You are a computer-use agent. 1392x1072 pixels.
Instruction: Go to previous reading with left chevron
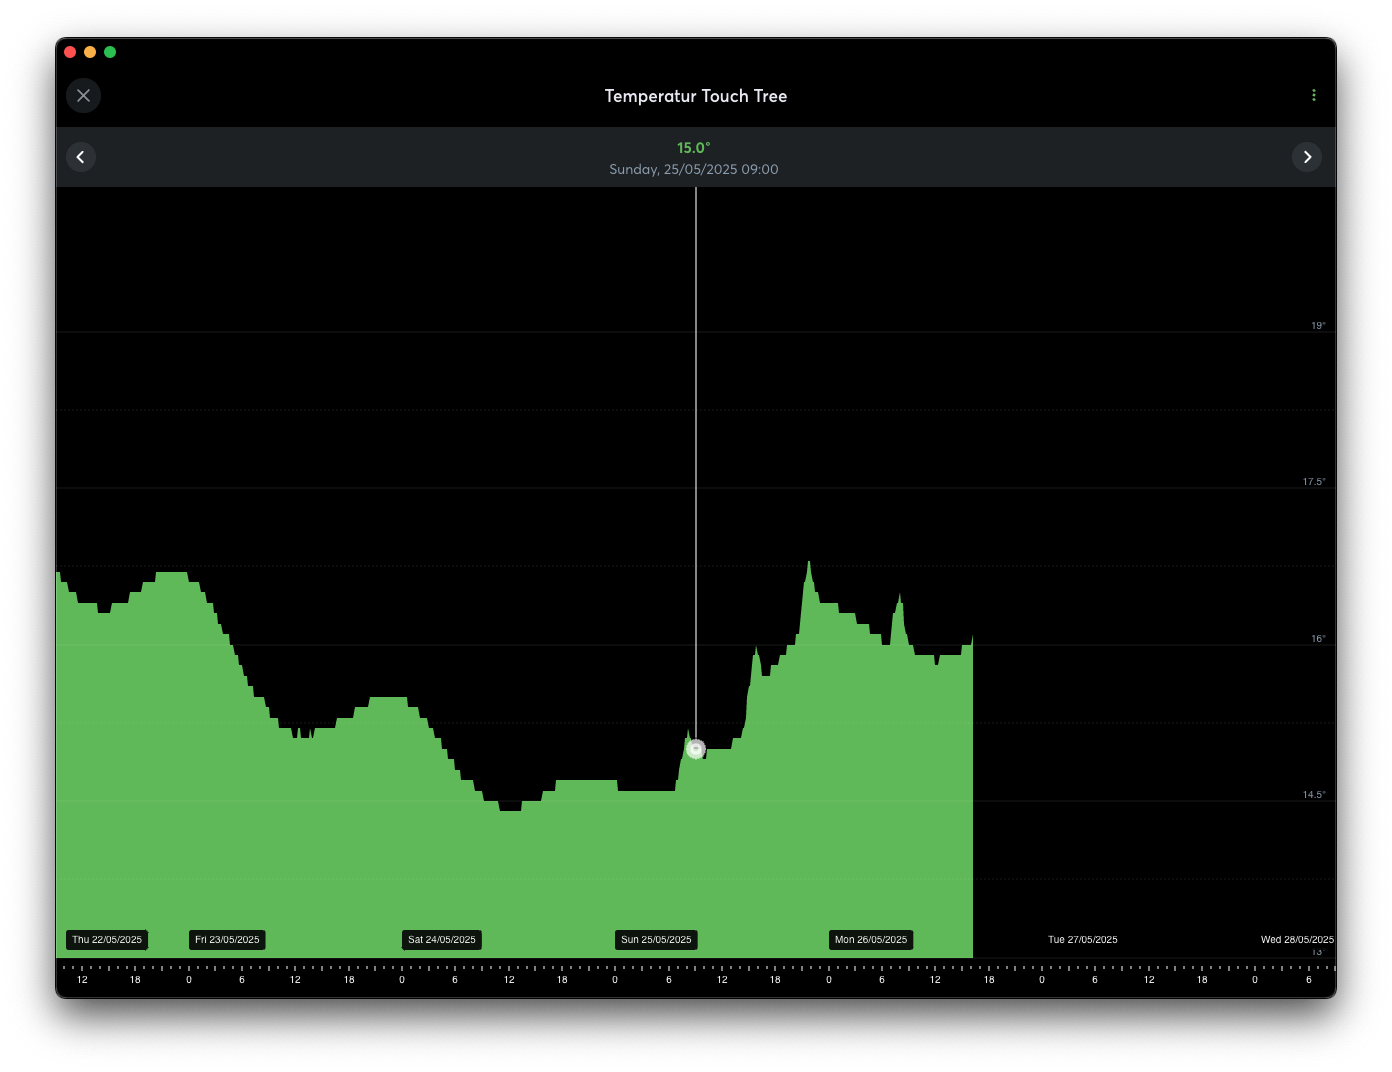tap(81, 157)
